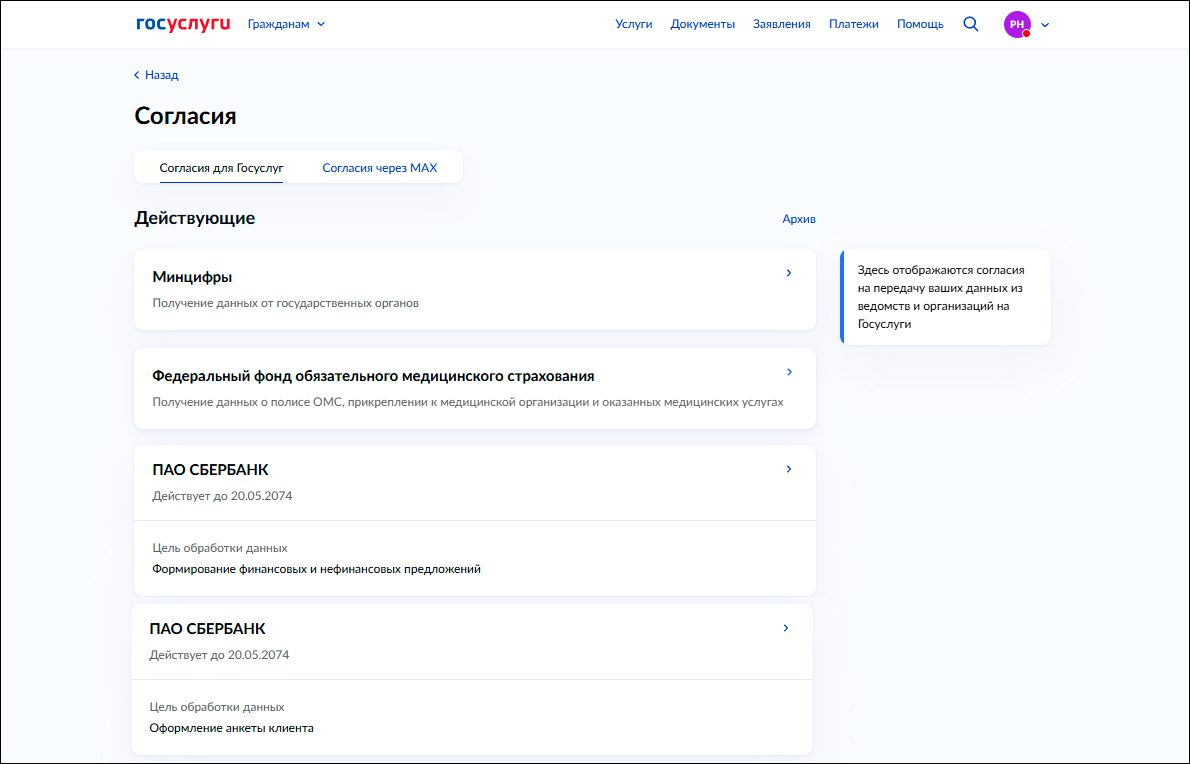Click the back chevron beside Назад
The image size is (1190, 764).
[137, 75]
